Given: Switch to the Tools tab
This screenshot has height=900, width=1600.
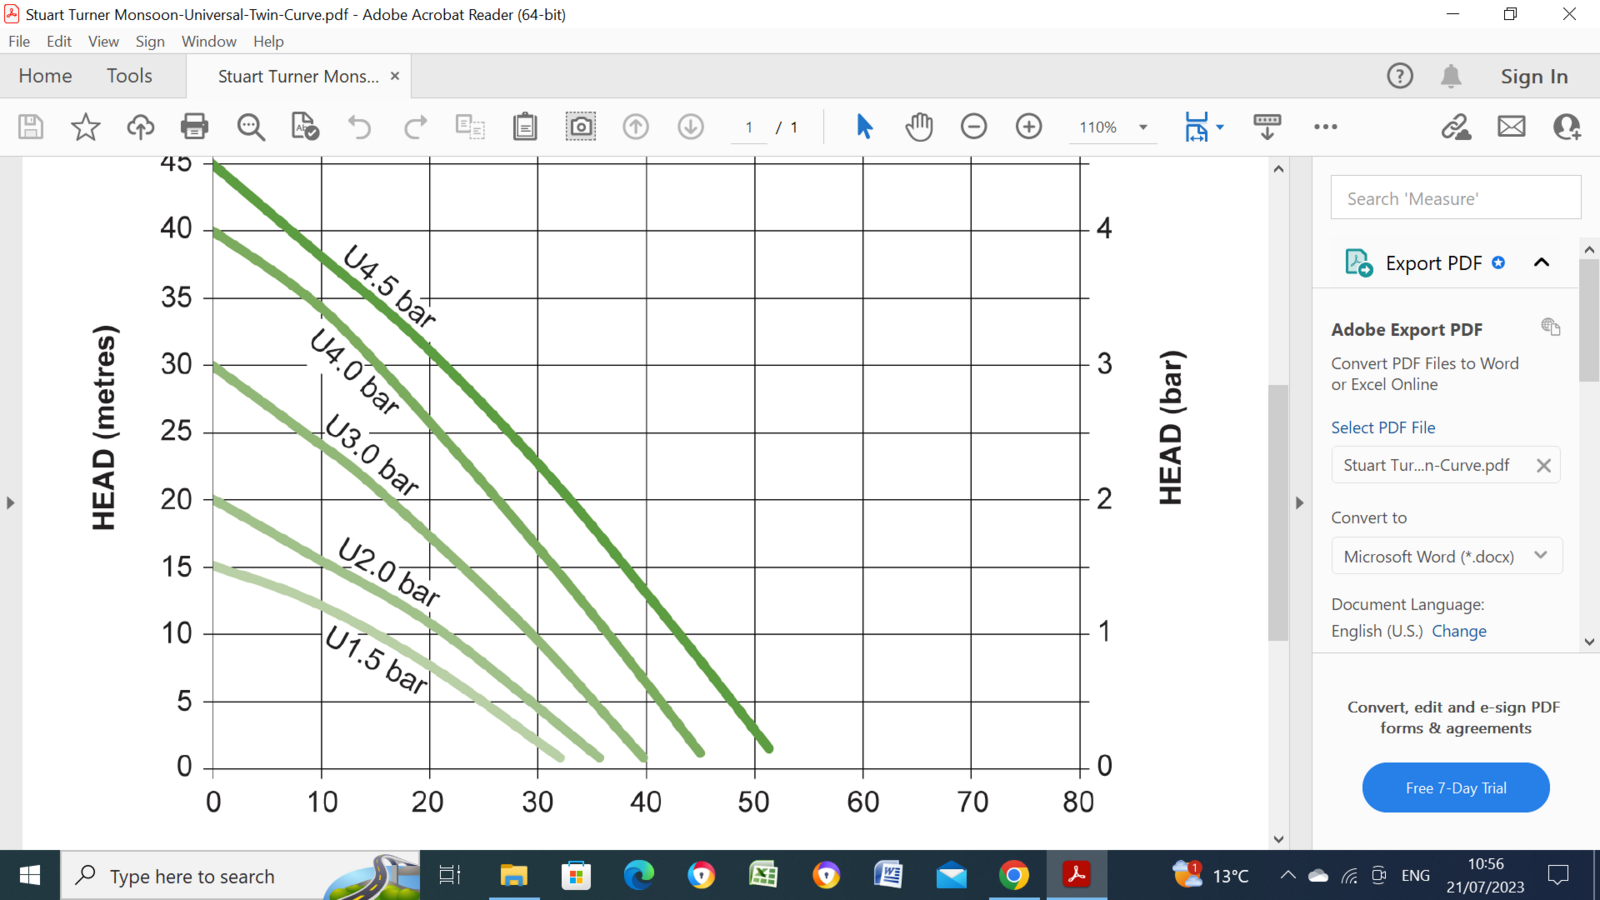Looking at the screenshot, I should pyautogui.click(x=129, y=76).
